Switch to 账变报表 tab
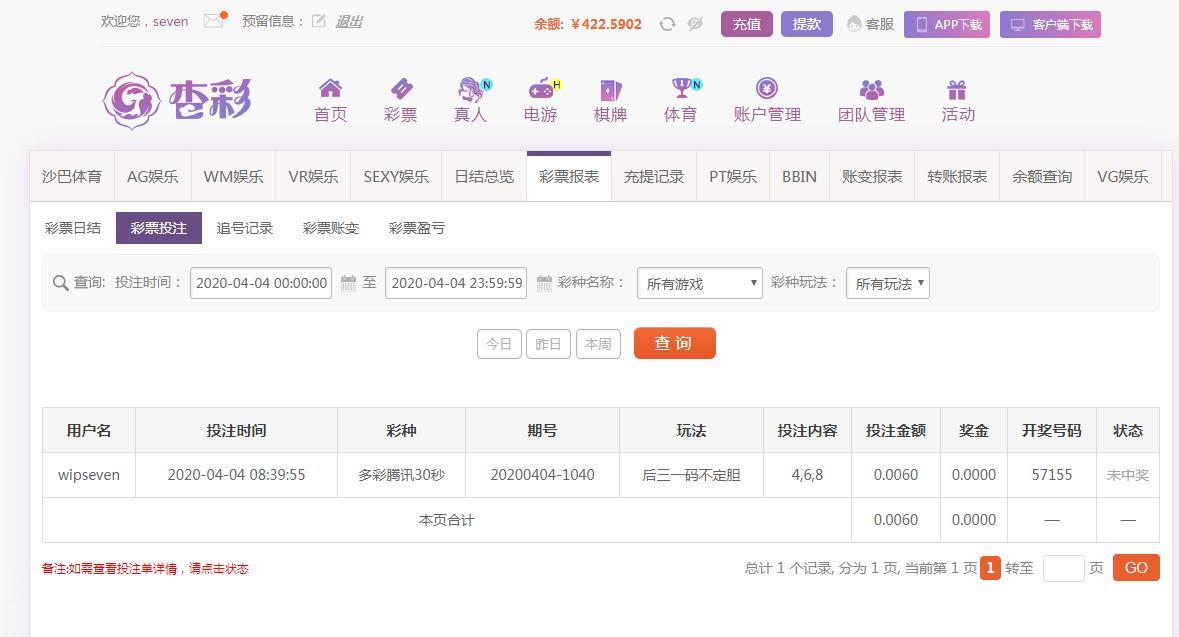This screenshot has width=1179, height=637. (x=872, y=177)
